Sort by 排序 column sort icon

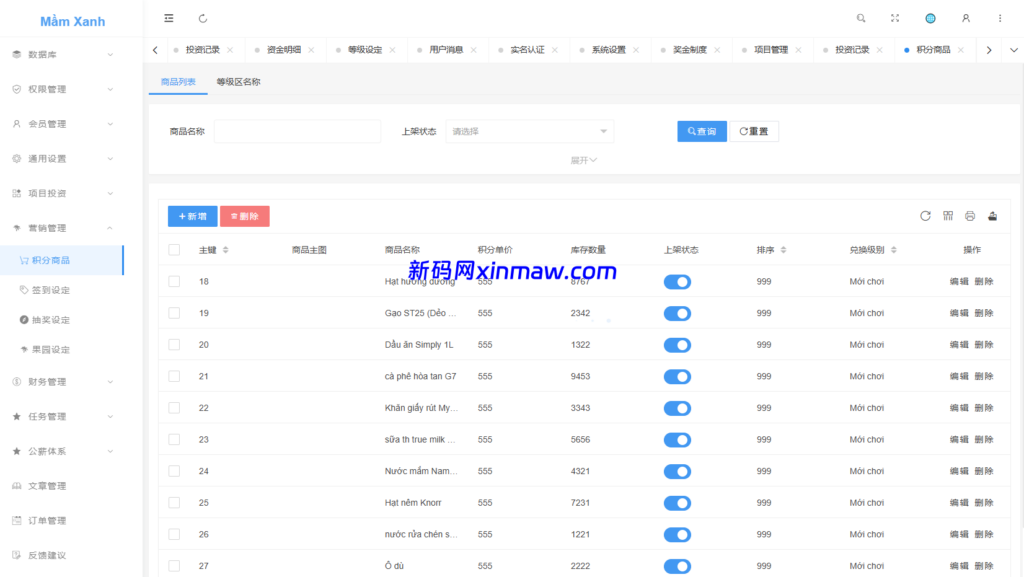[783, 250]
